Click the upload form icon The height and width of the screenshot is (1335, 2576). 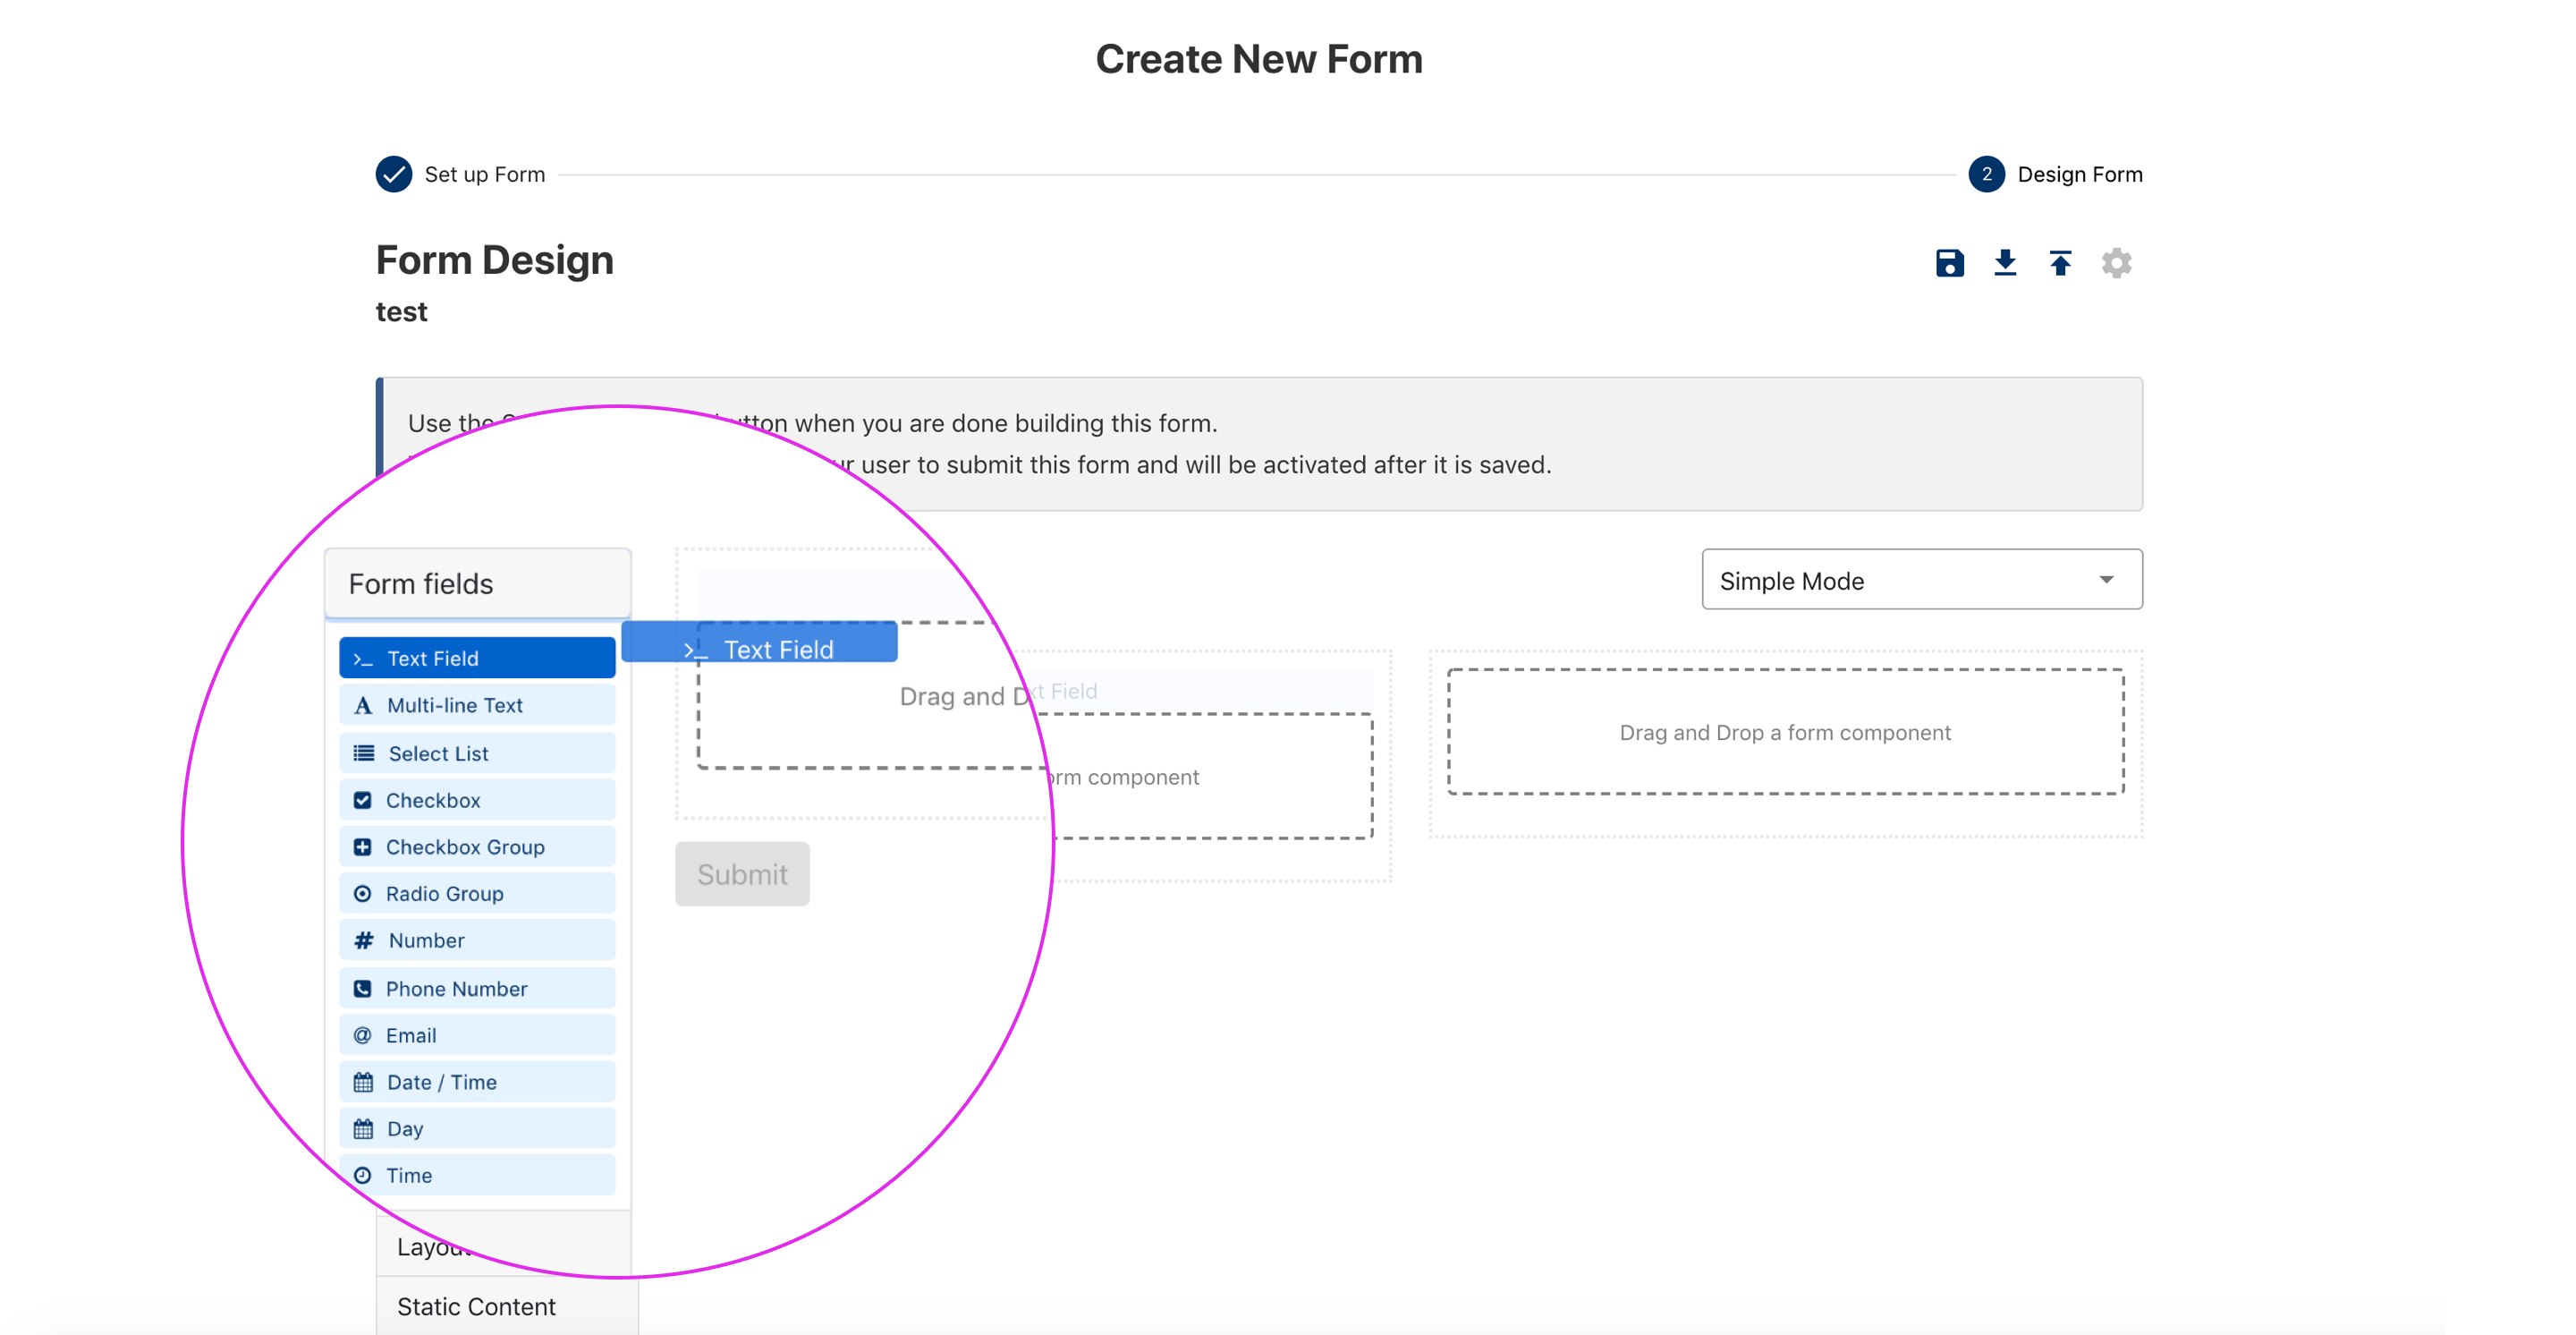2060,263
